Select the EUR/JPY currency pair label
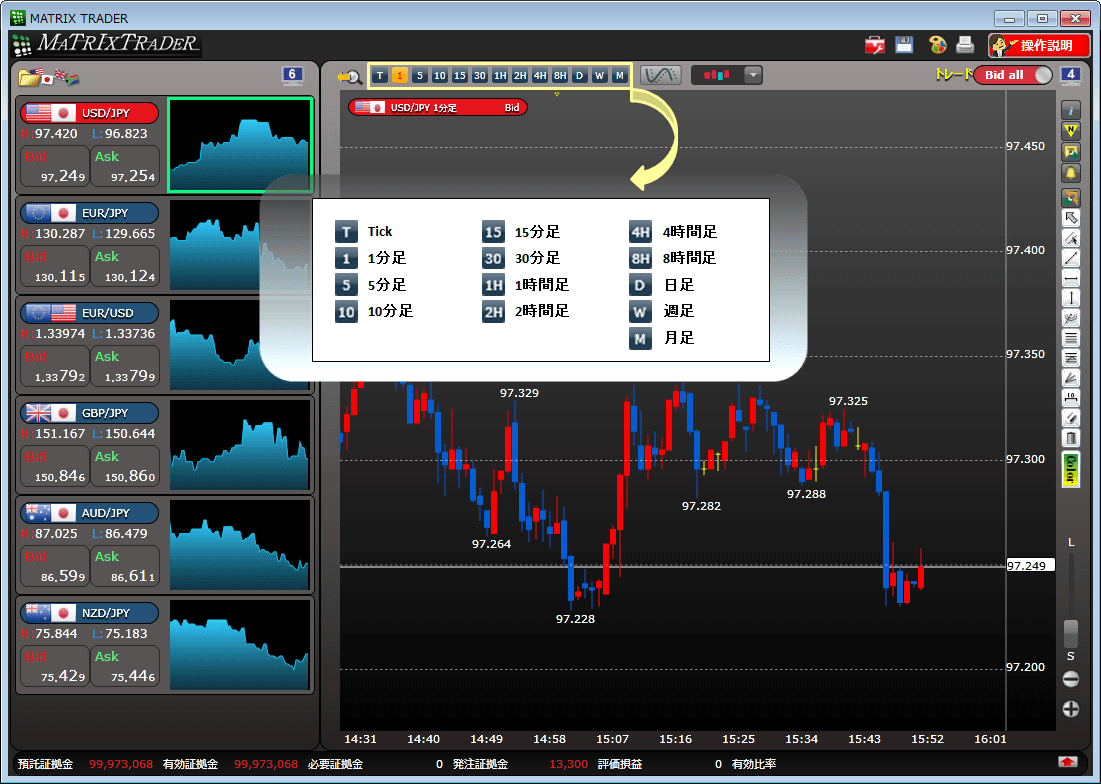This screenshot has width=1101, height=784. tap(90, 213)
